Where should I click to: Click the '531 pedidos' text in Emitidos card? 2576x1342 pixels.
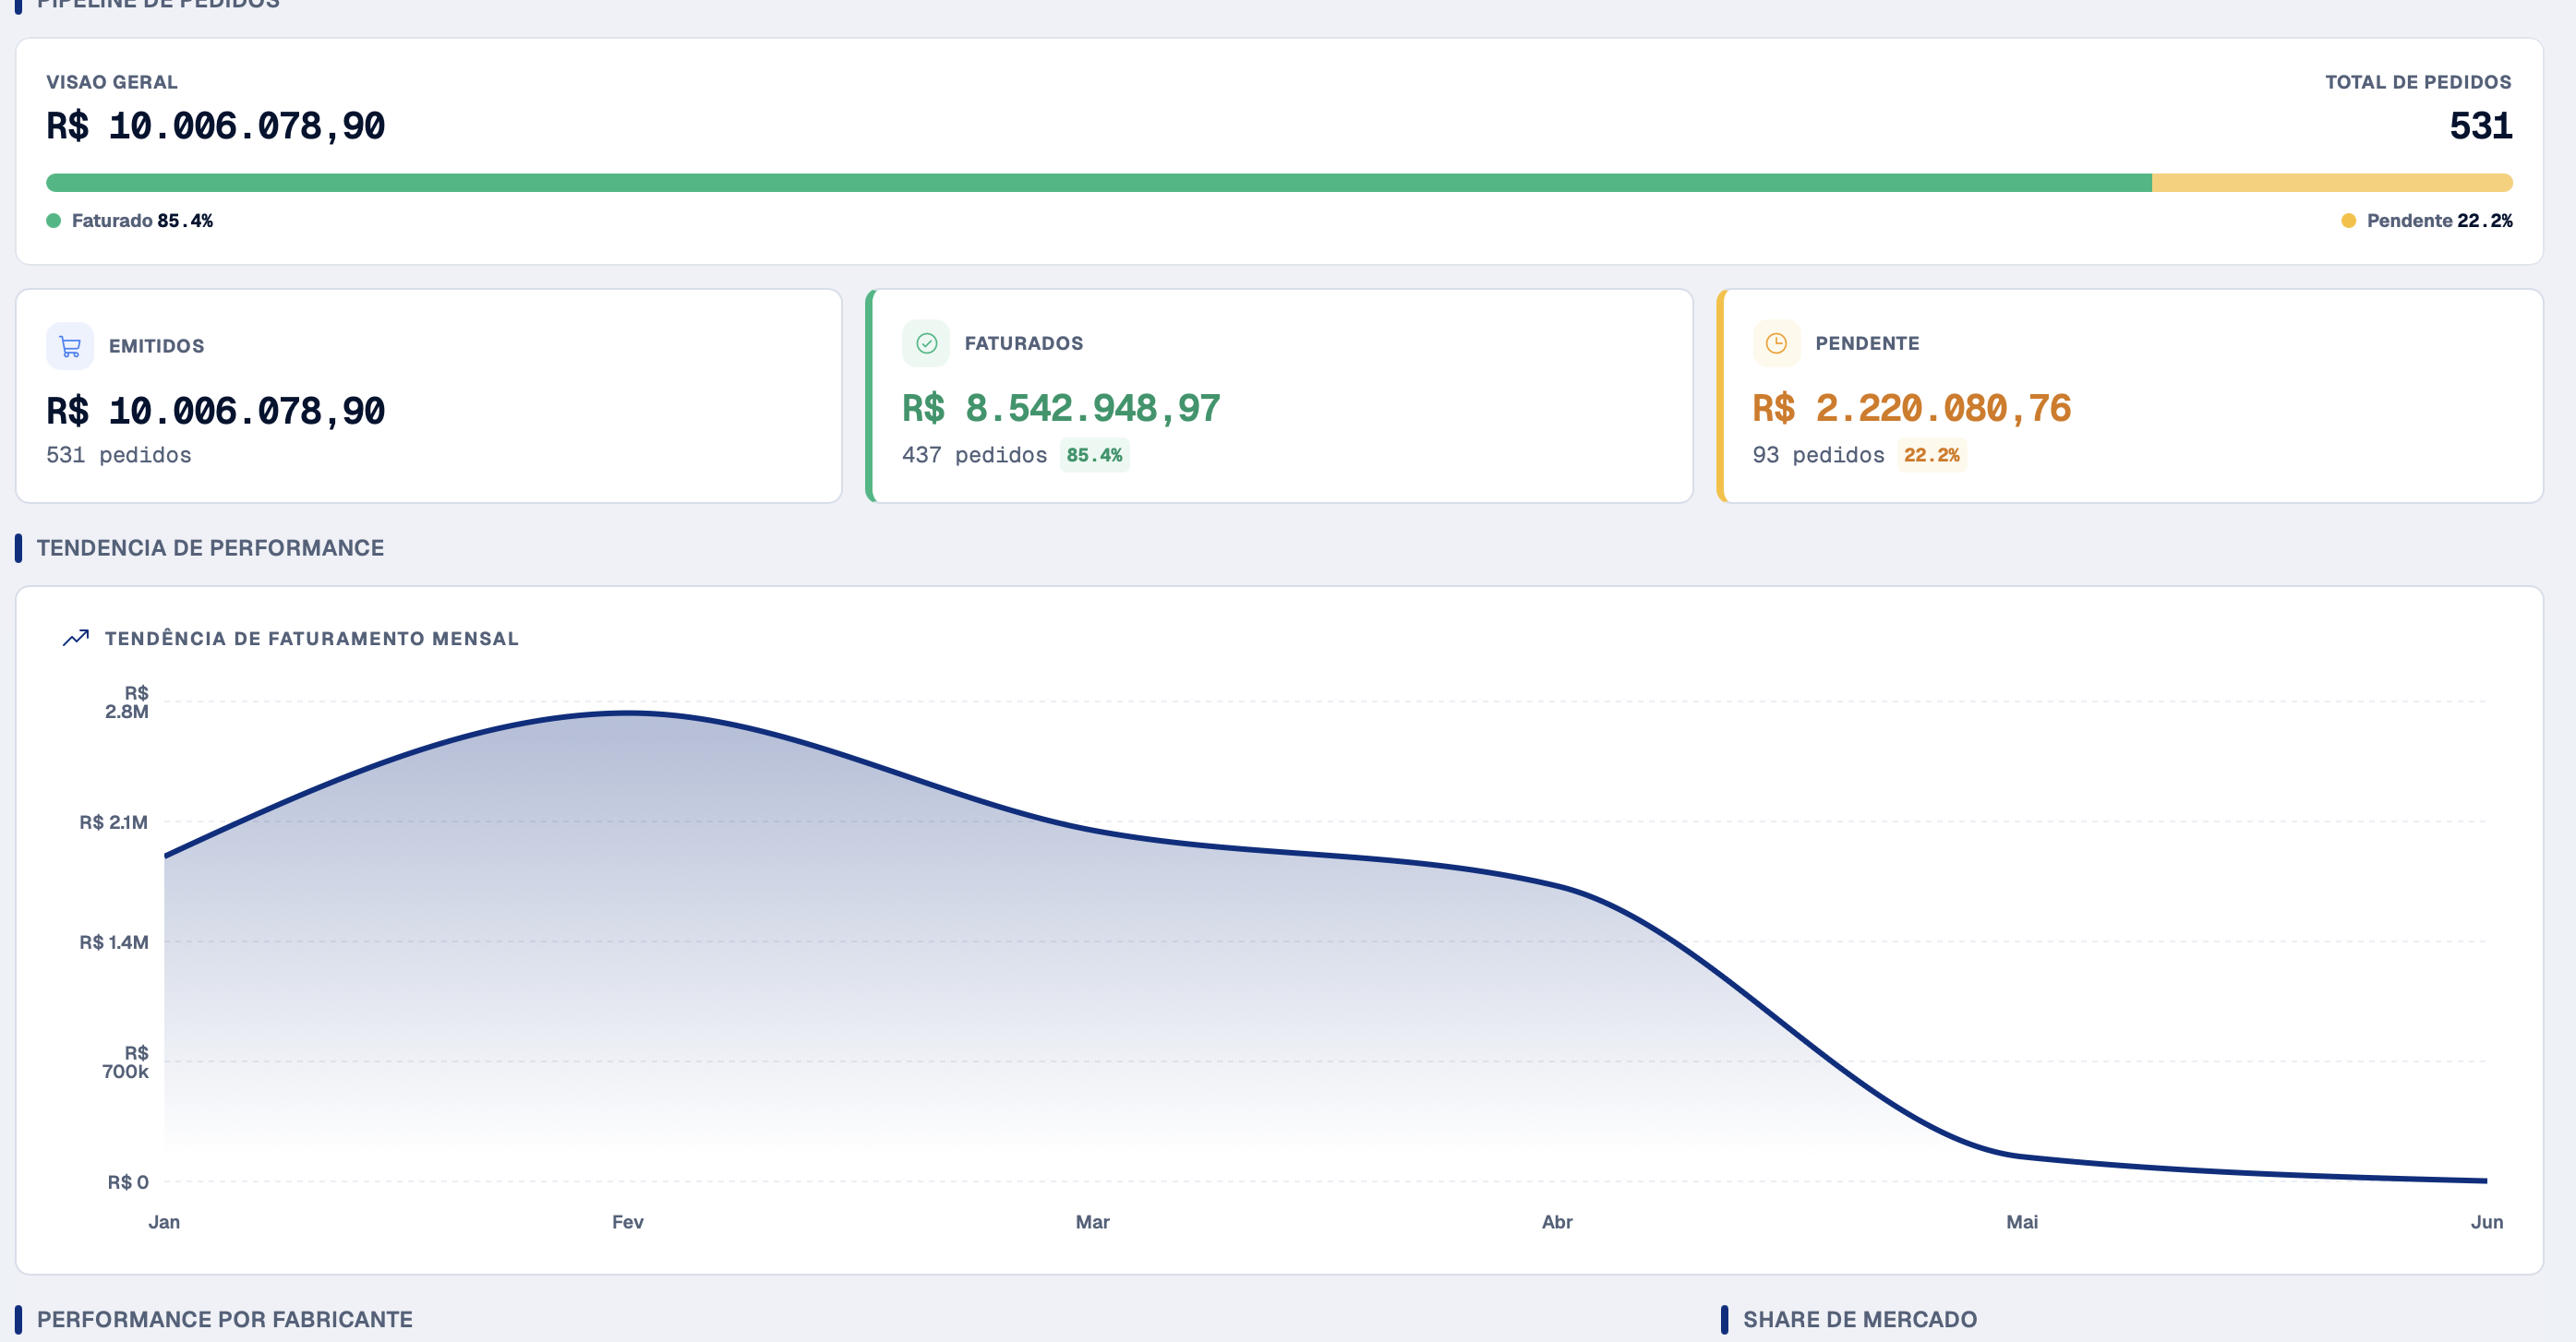click(x=119, y=455)
